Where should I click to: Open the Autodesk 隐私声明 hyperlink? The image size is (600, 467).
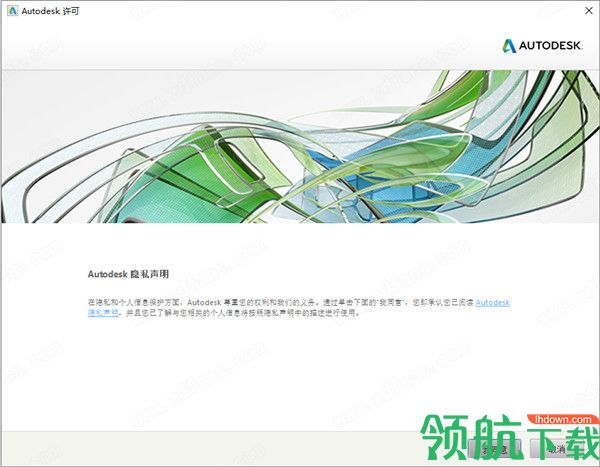(x=492, y=303)
